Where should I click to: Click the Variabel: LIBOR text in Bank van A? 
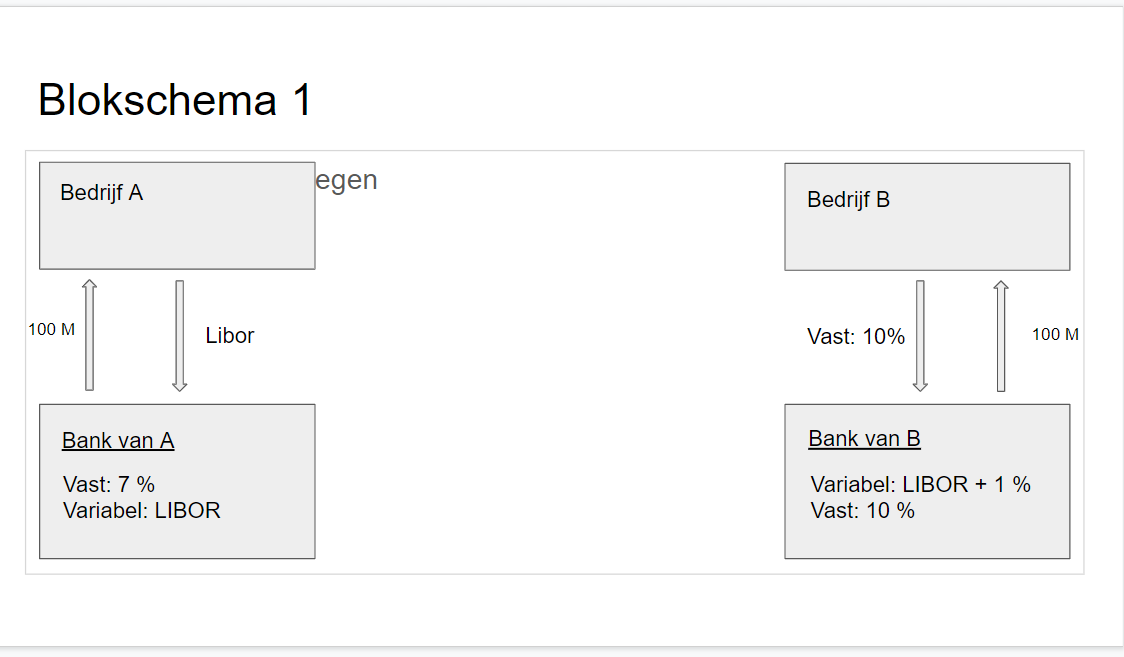click(141, 511)
